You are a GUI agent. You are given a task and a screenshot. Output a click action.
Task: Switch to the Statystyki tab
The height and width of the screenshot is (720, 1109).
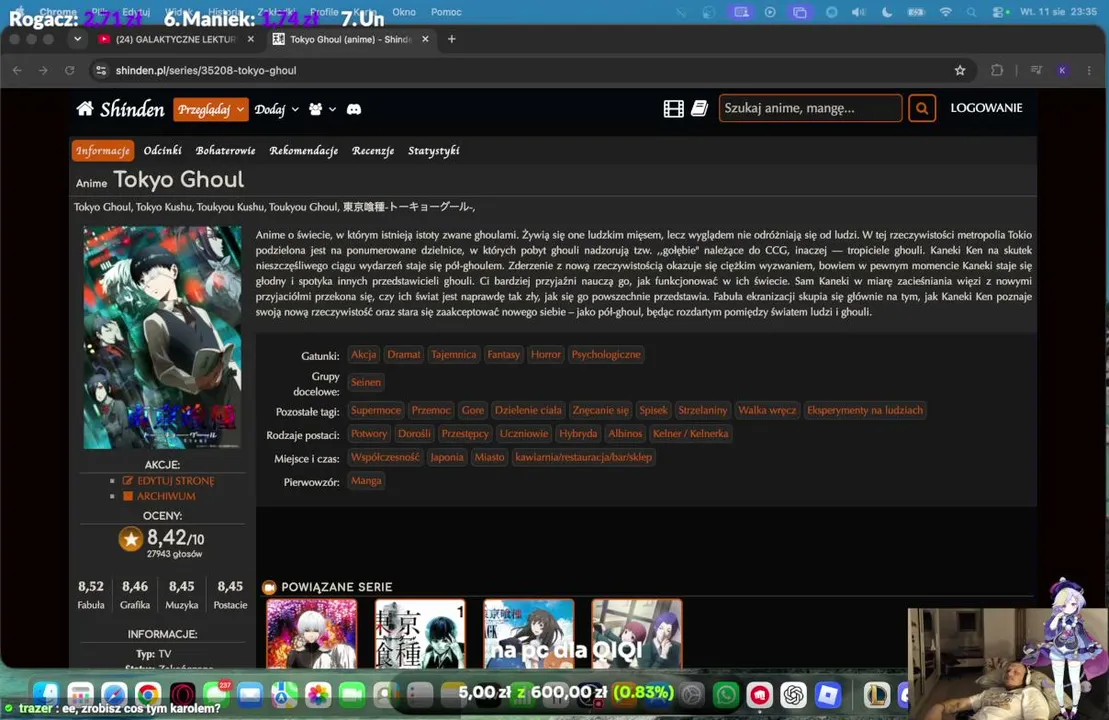coord(434,151)
